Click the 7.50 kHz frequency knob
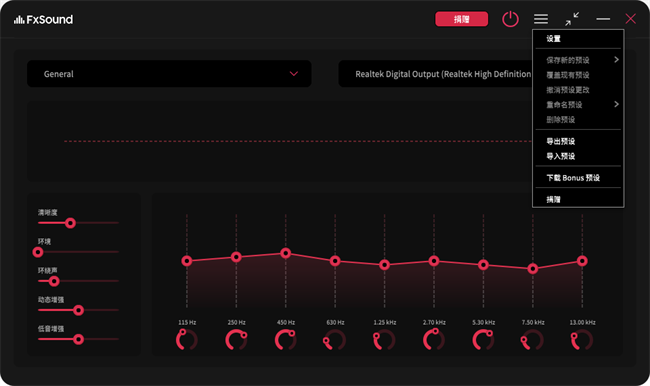The height and width of the screenshot is (386, 650). click(533, 340)
